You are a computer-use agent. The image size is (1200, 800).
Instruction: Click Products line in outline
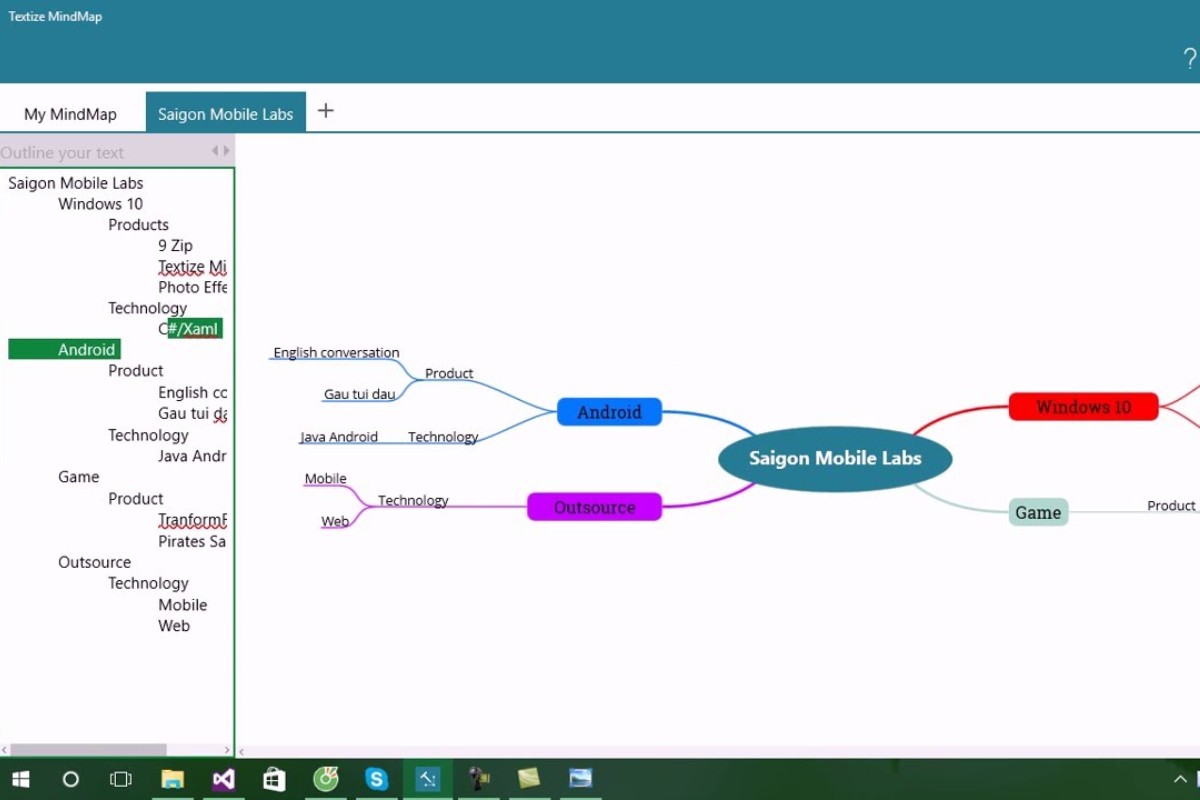(x=138, y=225)
